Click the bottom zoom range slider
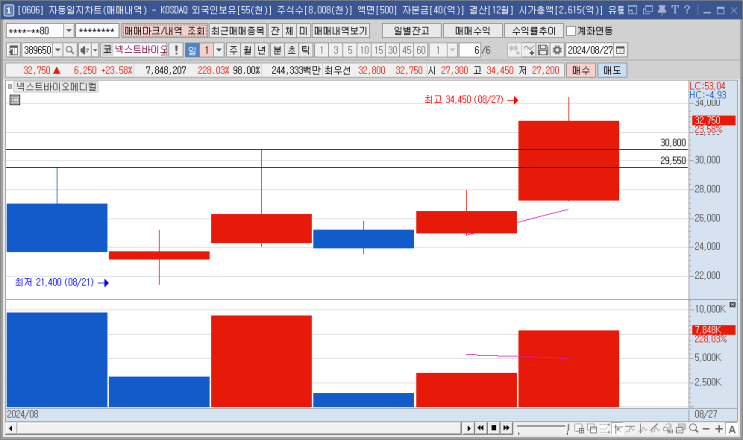This screenshot has height=440, width=743. [543, 428]
